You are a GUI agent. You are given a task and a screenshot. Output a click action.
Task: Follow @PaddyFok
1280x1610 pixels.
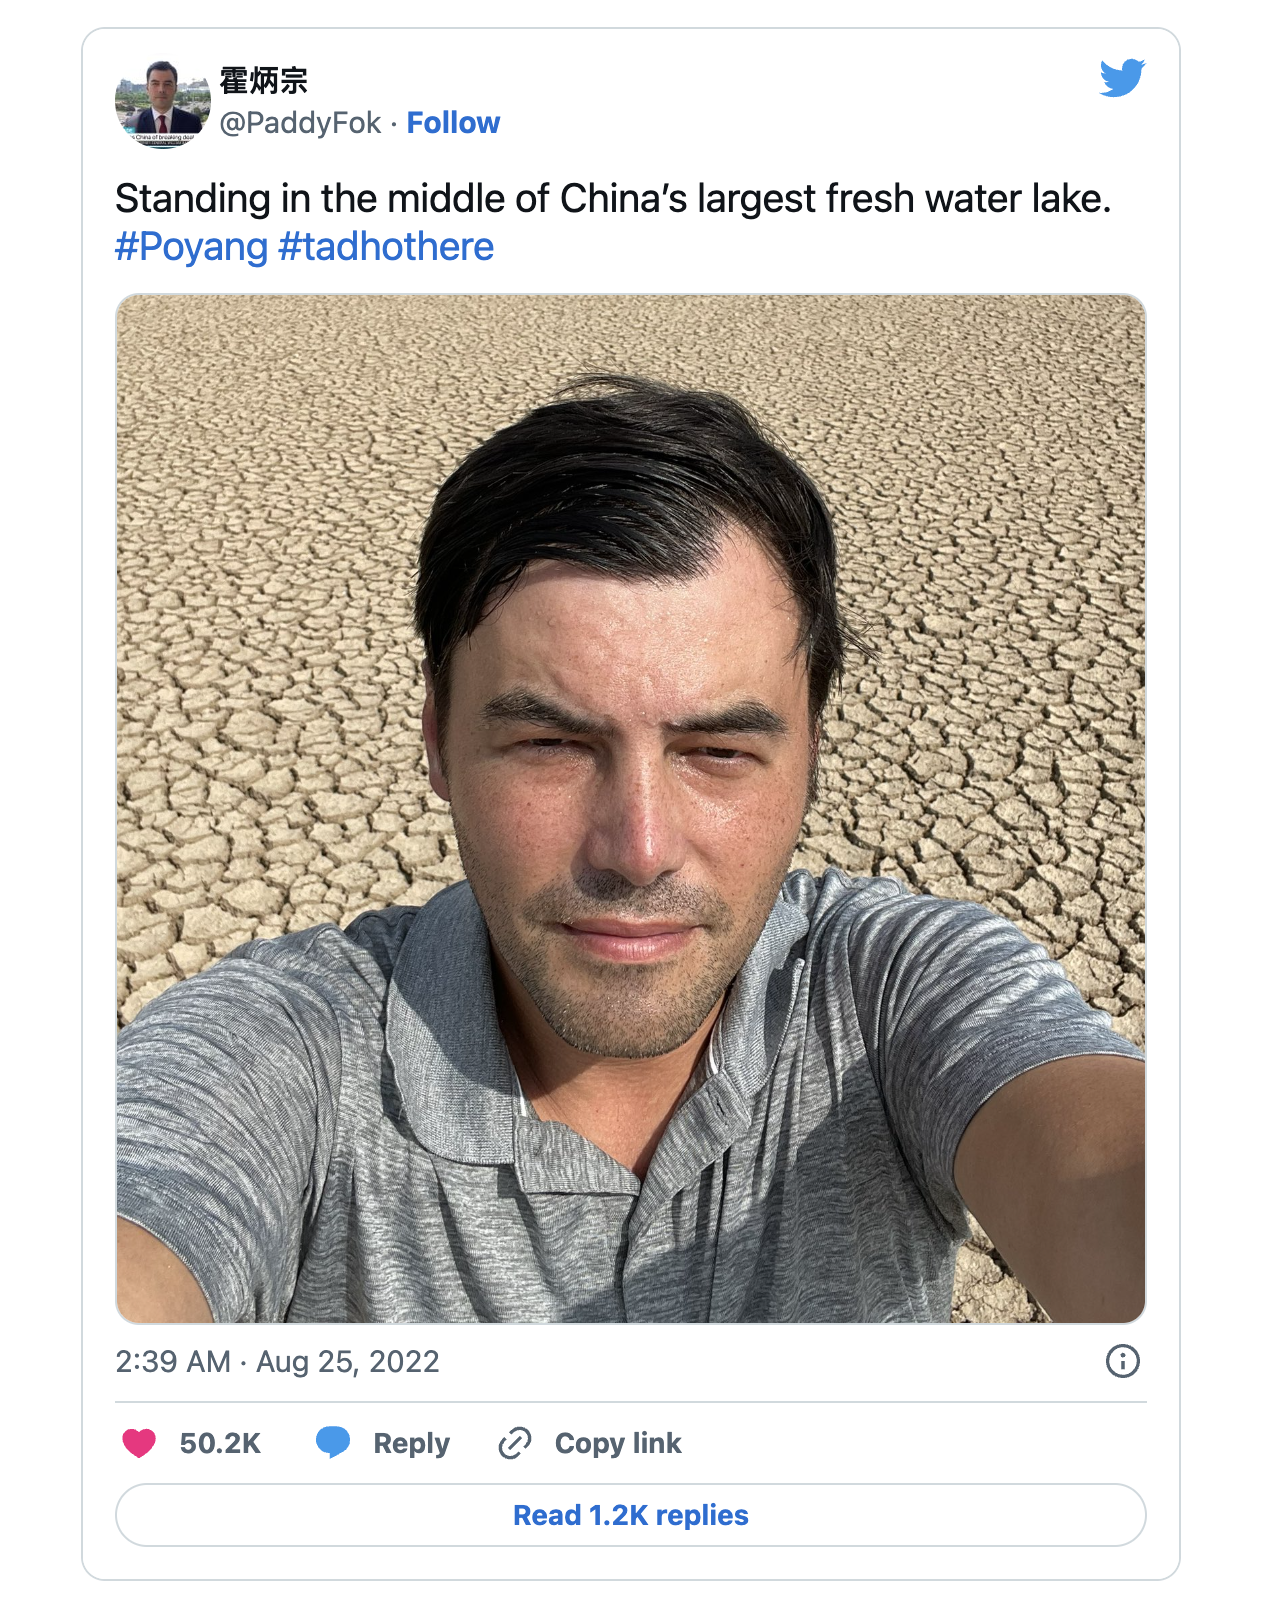coord(453,123)
